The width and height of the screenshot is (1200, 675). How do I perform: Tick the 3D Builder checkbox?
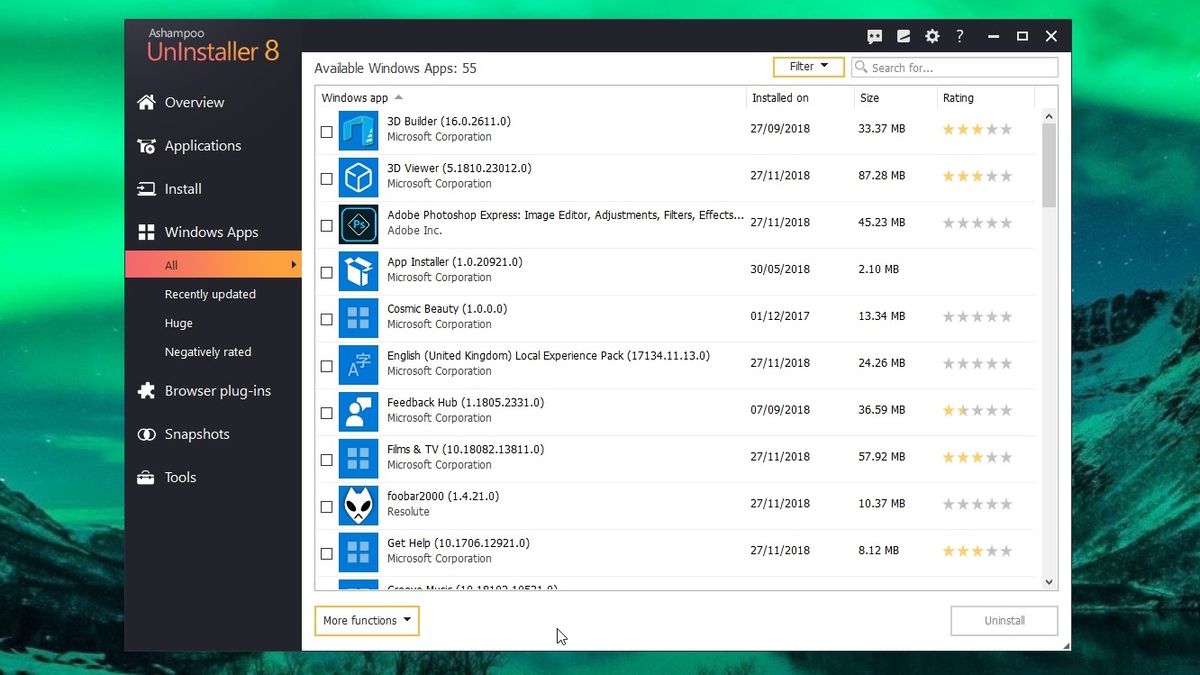(x=326, y=132)
